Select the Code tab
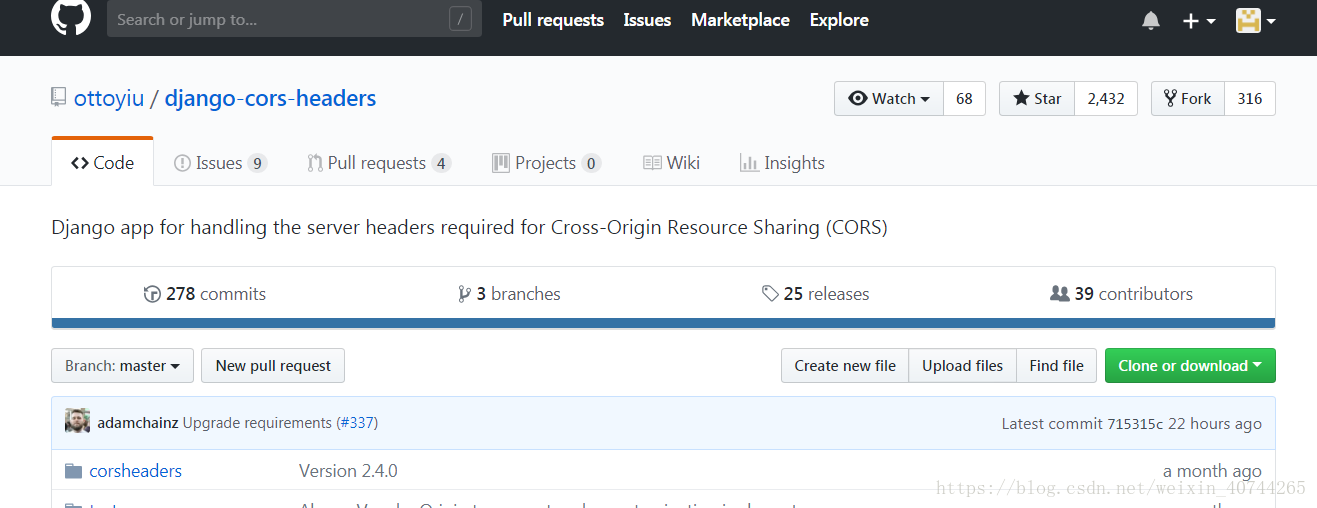Viewport: 1317px width, 508px height. point(102,163)
